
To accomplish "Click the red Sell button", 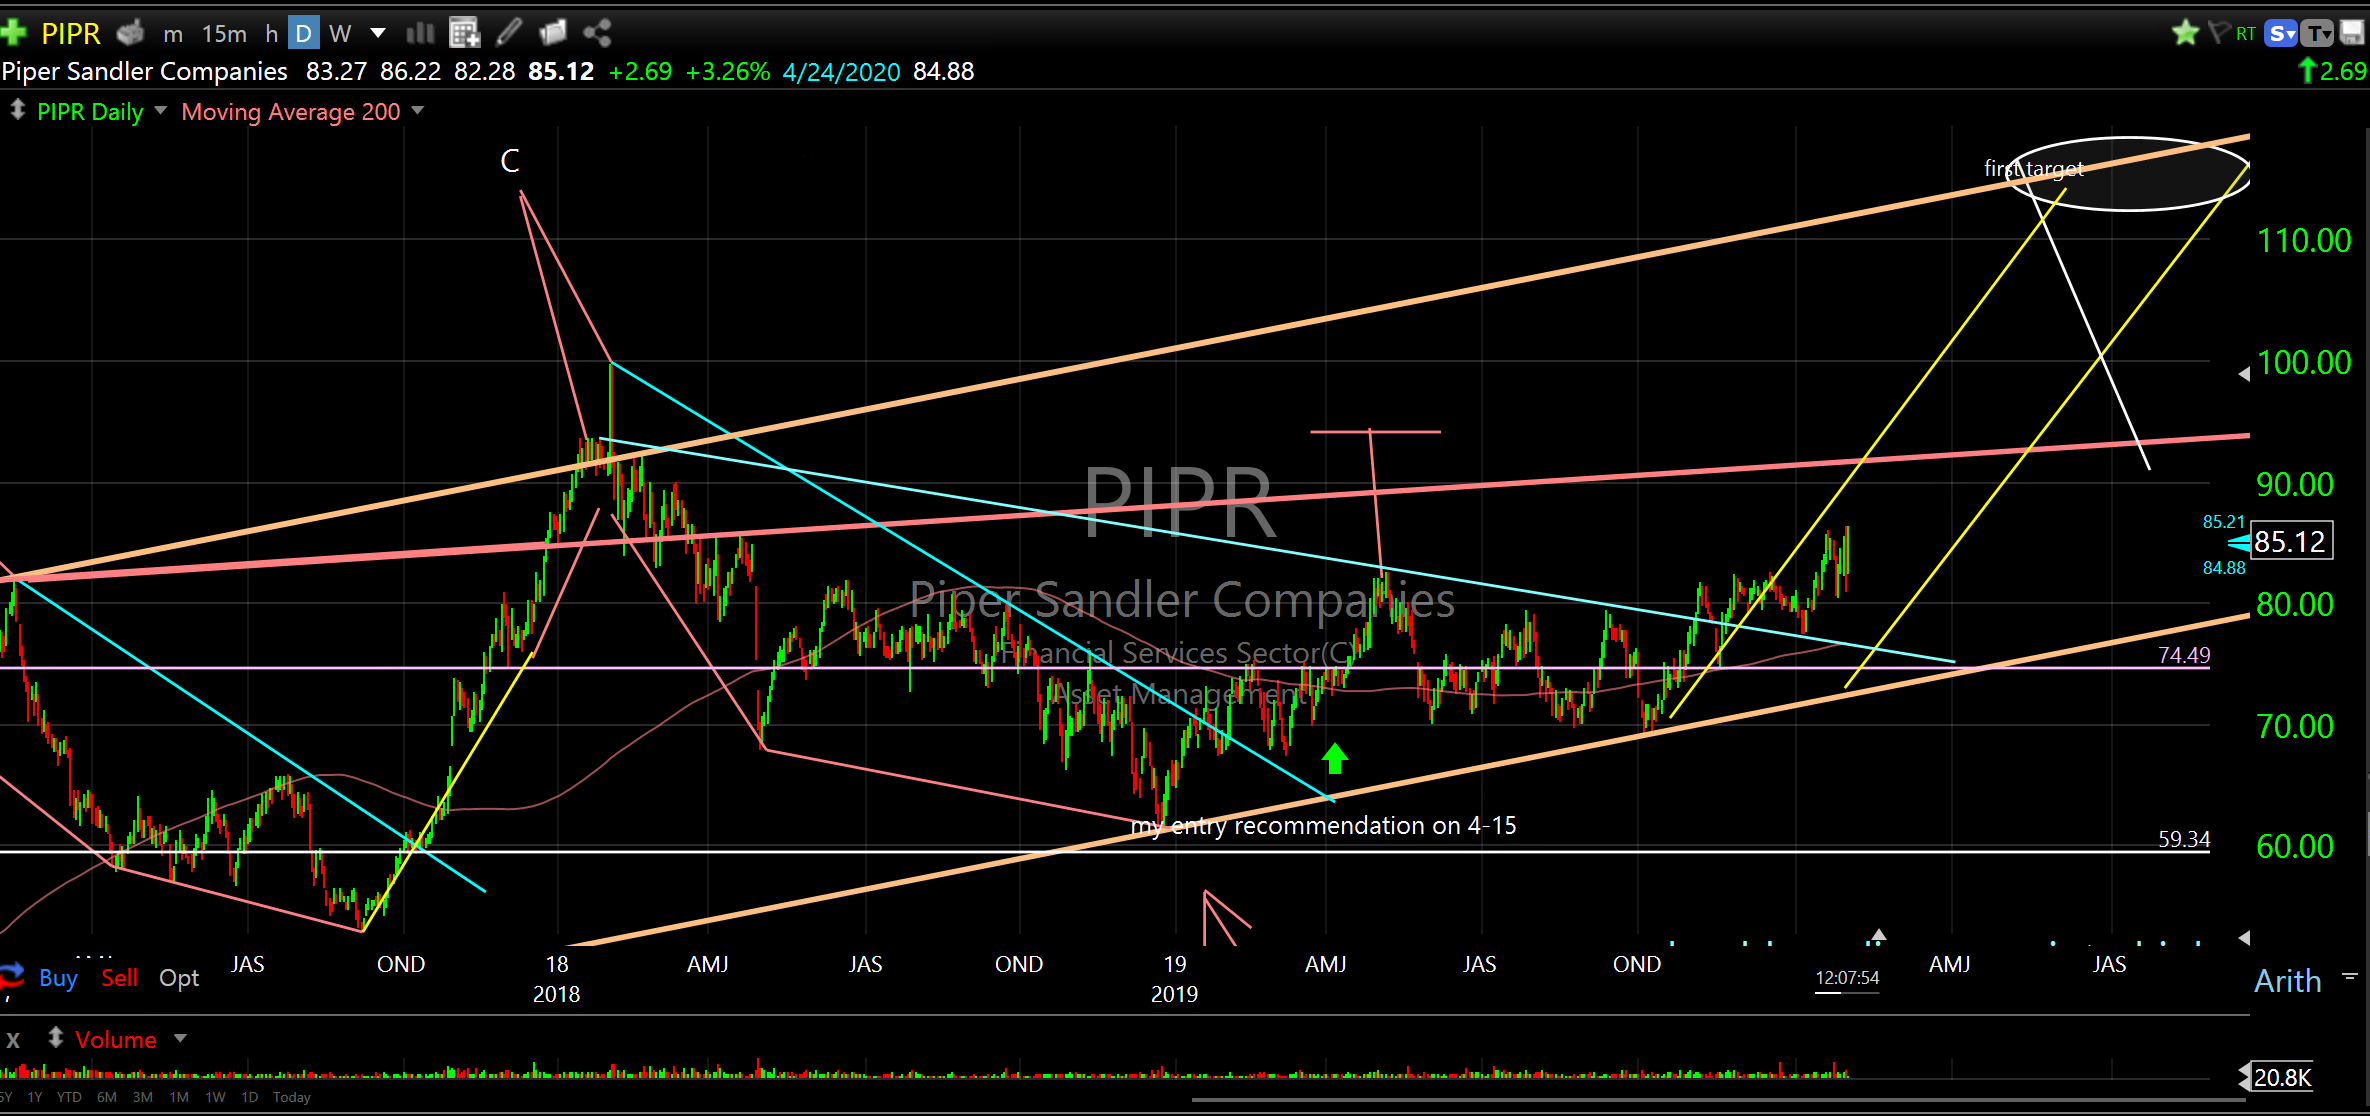I will pos(119,978).
